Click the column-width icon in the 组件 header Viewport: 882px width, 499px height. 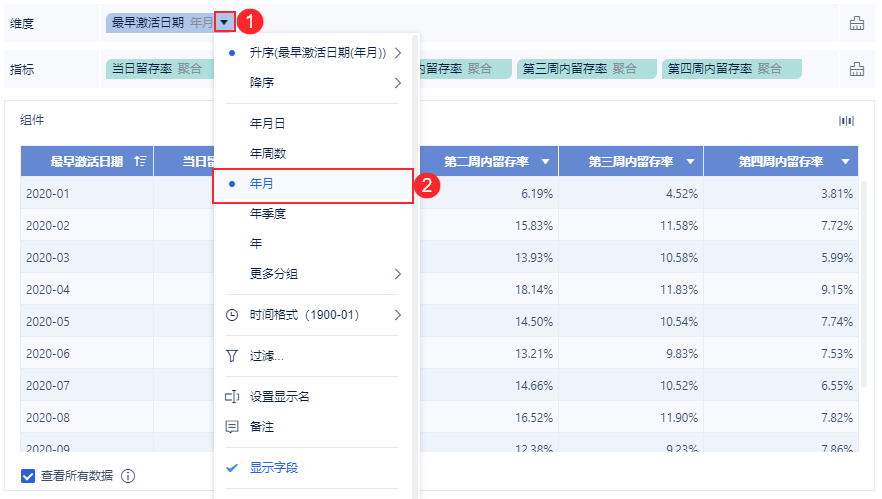846,121
